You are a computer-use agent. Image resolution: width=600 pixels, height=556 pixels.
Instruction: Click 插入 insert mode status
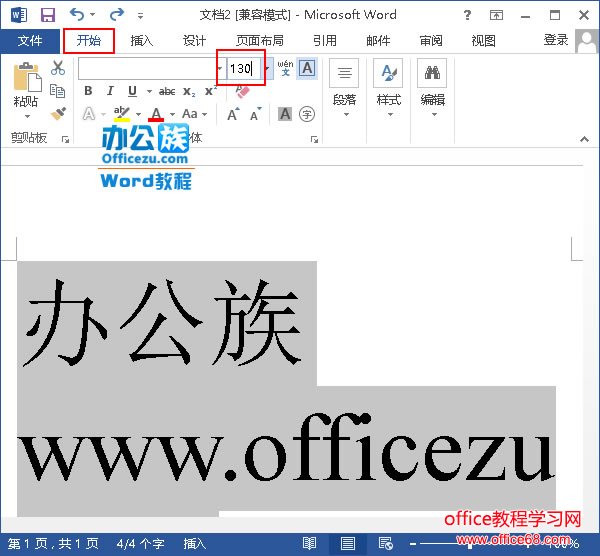194,543
